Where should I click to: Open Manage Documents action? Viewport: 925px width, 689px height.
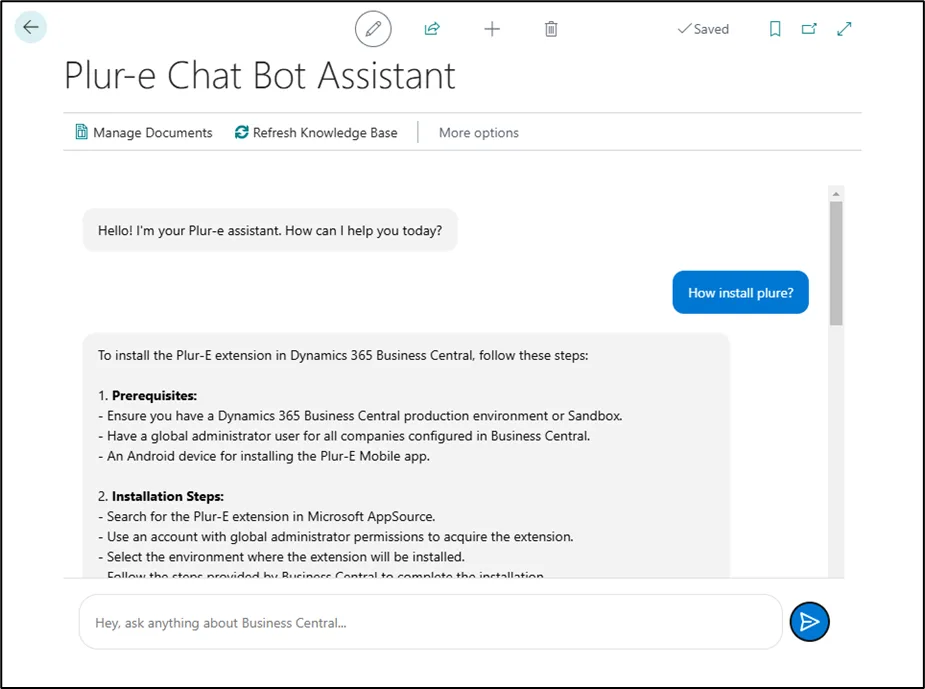click(144, 132)
